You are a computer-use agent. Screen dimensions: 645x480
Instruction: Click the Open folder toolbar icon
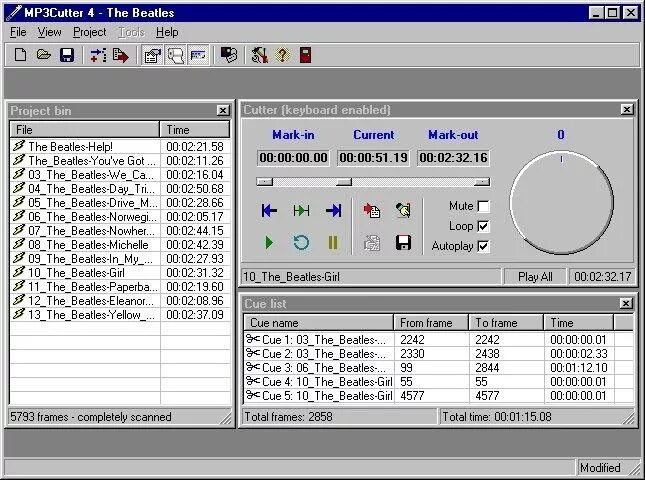44,55
